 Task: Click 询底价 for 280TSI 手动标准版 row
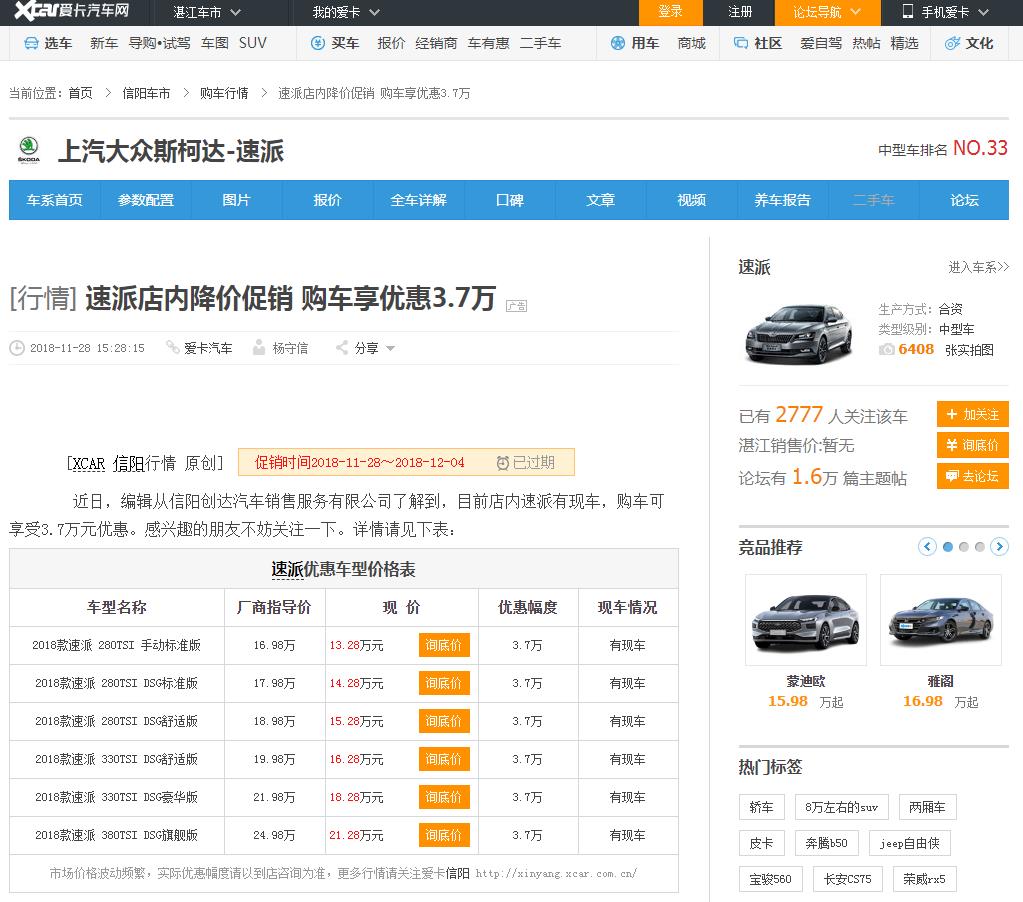pos(444,646)
